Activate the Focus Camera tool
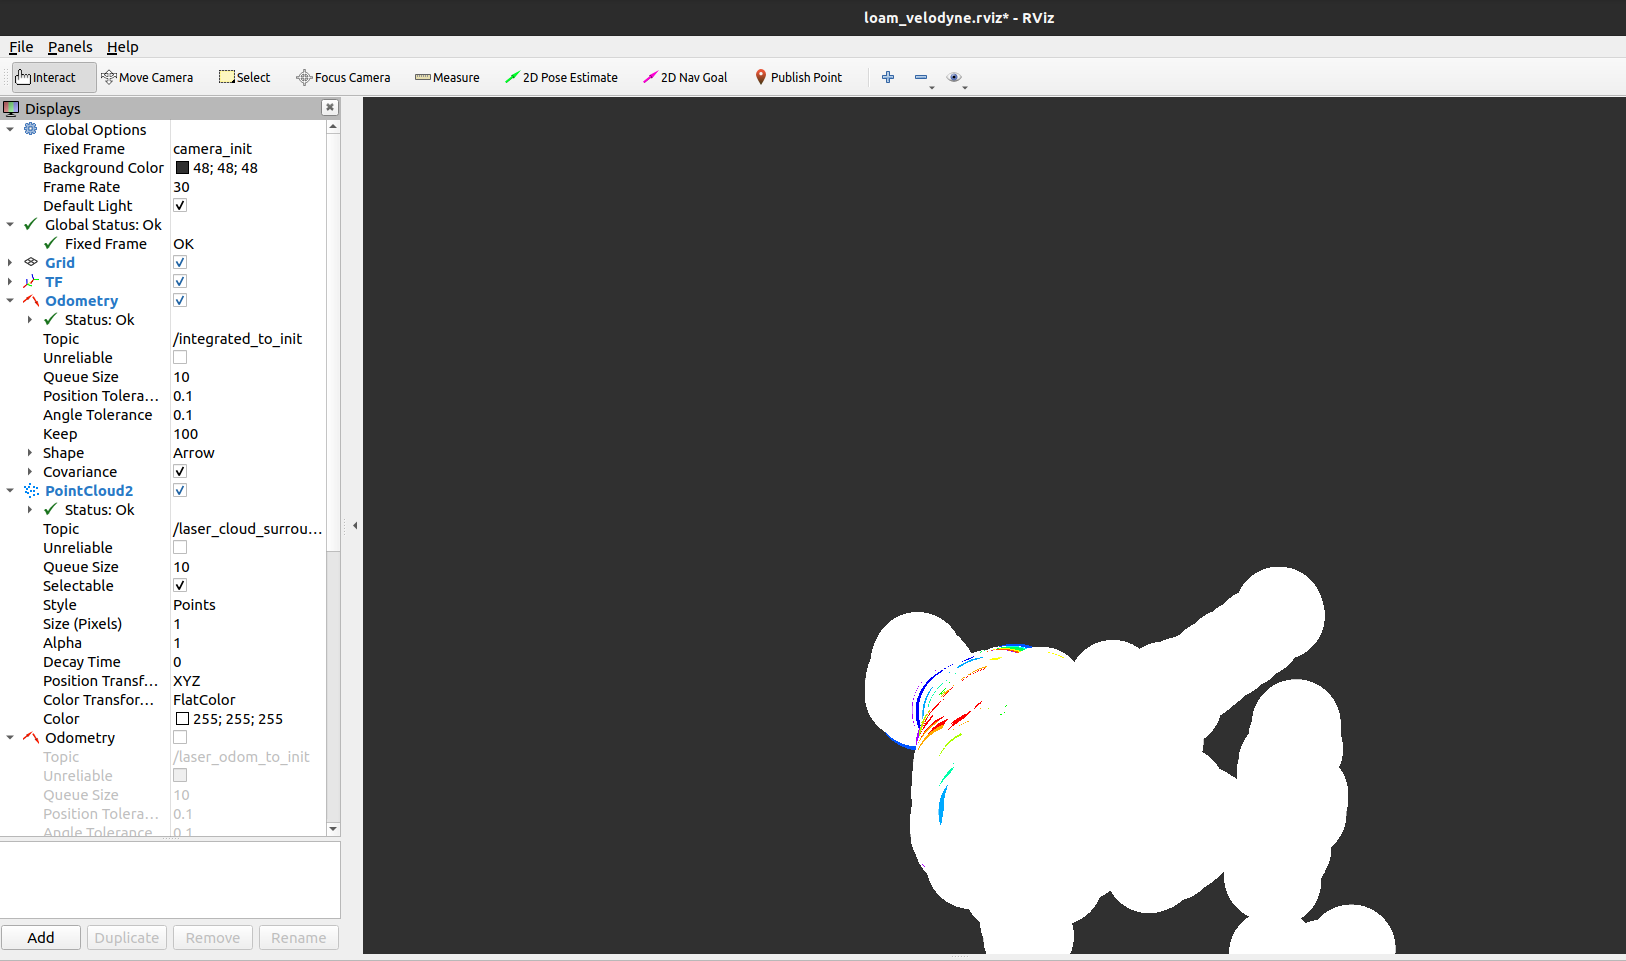1626x961 pixels. 343,77
